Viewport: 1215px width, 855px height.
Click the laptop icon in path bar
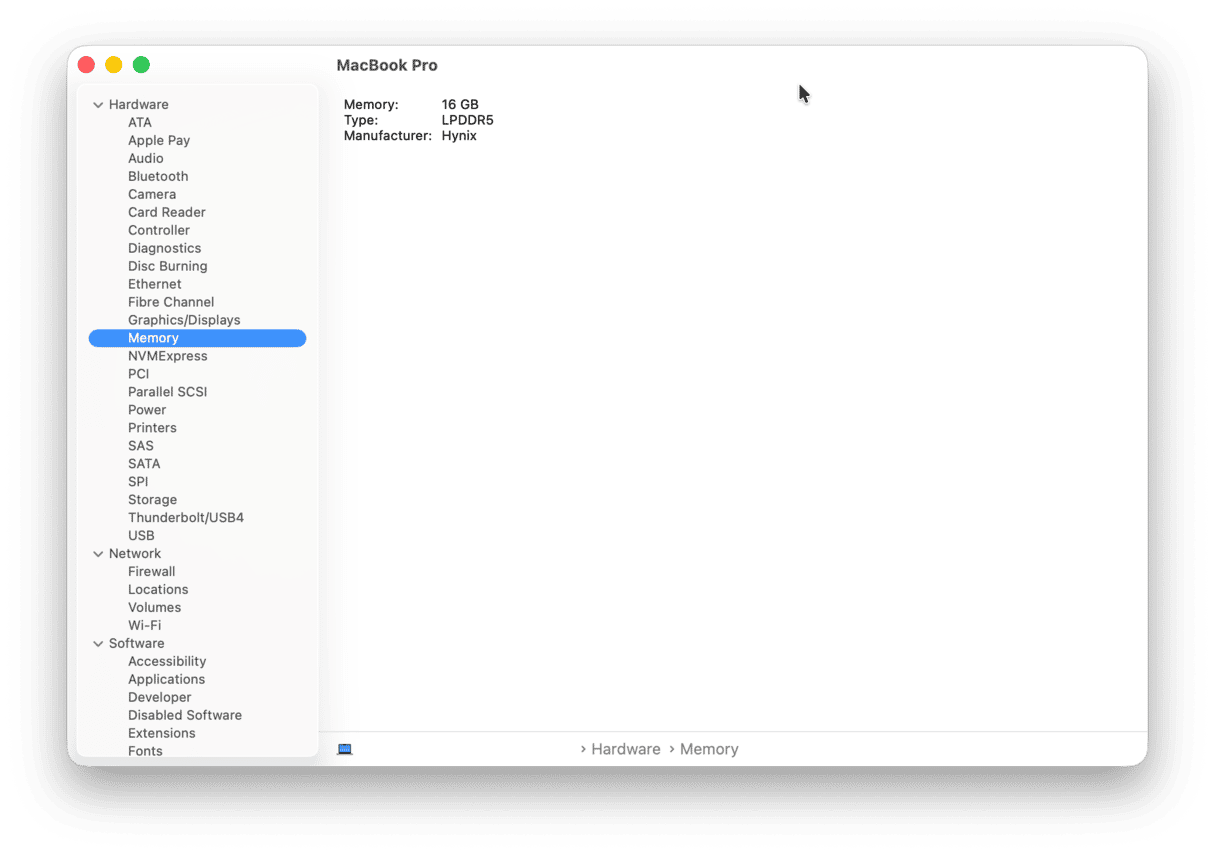tap(345, 749)
